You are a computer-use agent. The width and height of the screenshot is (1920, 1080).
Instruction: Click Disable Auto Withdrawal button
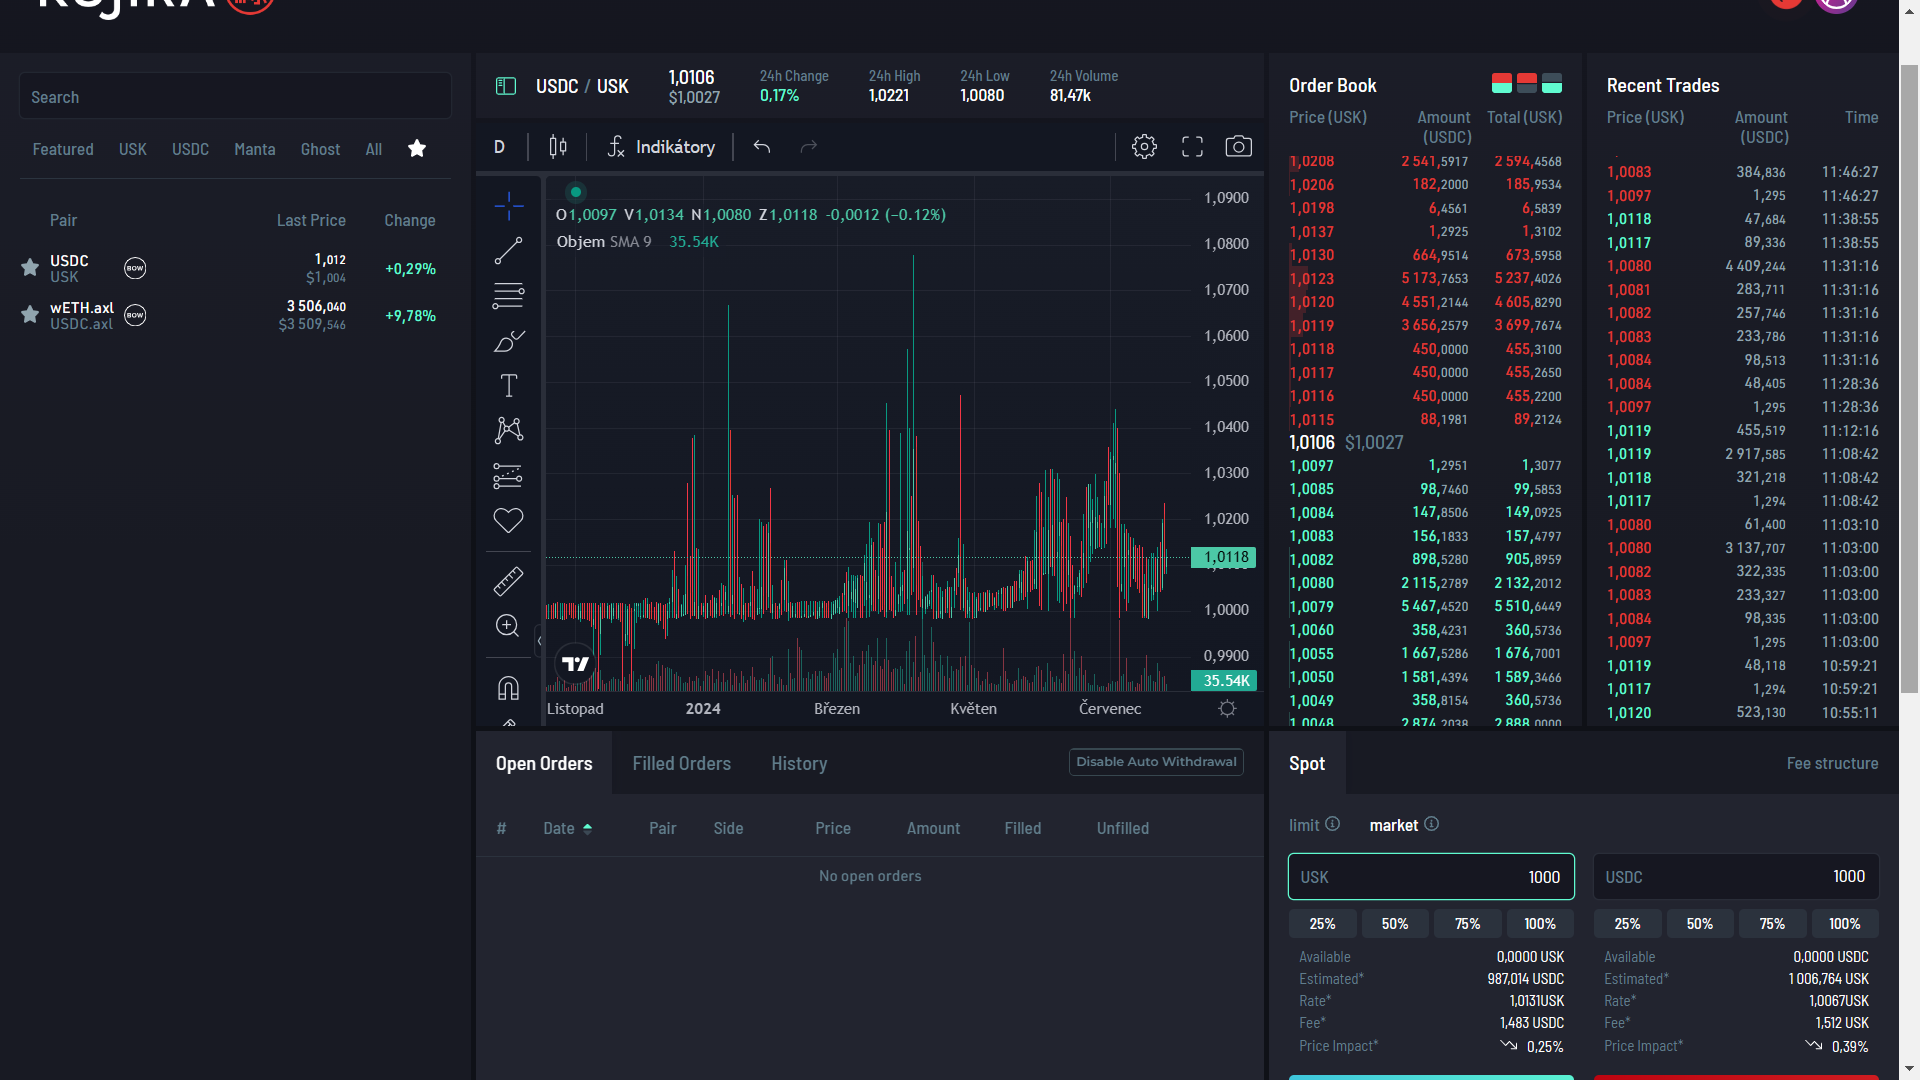1155,762
